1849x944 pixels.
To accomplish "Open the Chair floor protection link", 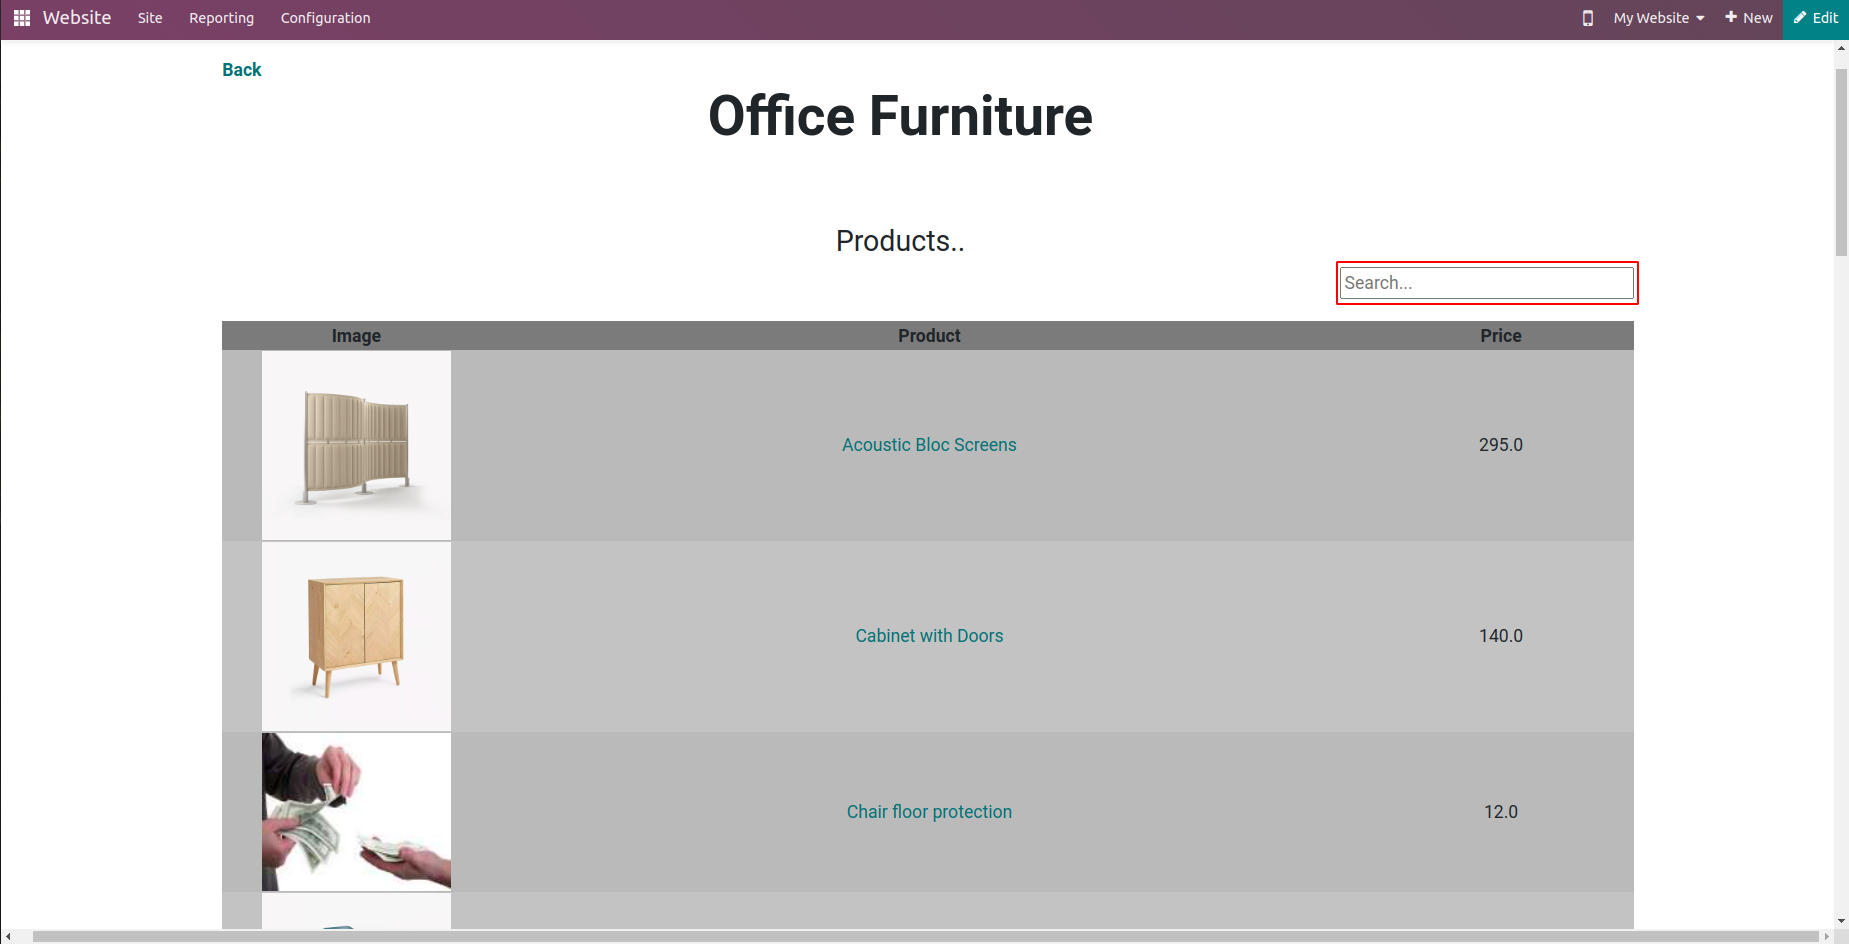I will [x=929, y=812].
